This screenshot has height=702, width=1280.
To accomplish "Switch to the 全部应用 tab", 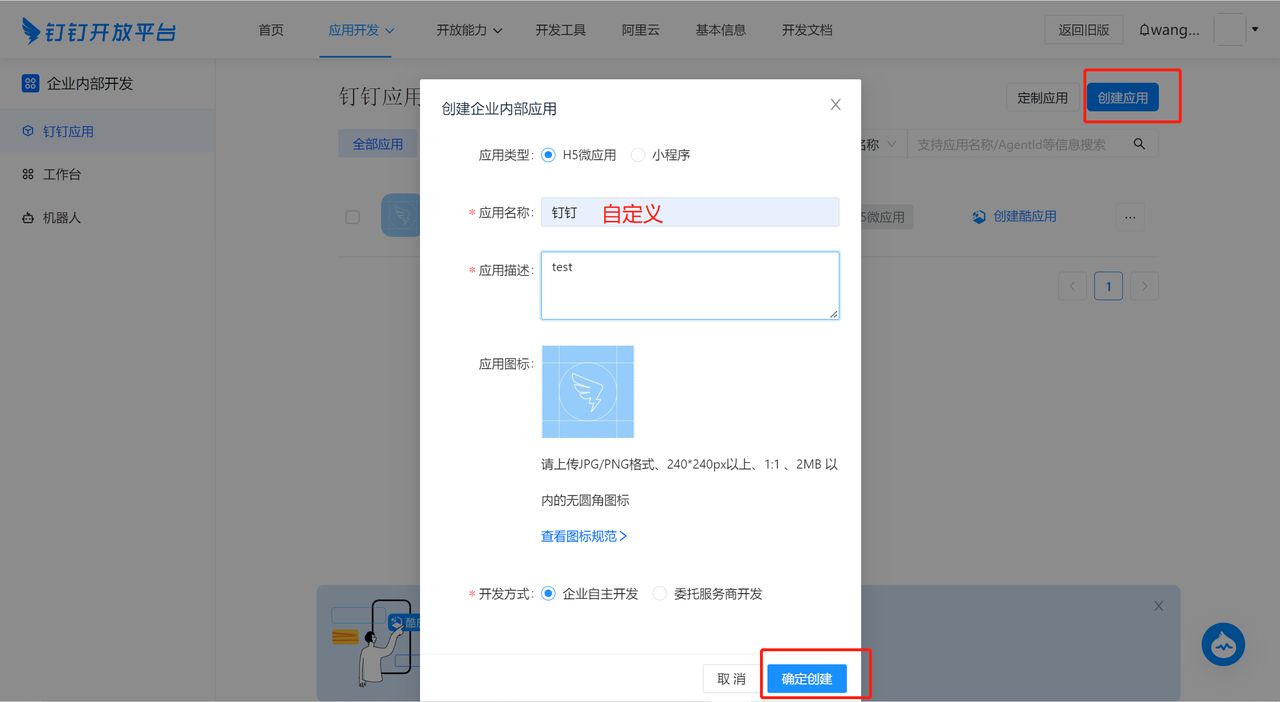I will (377, 144).
